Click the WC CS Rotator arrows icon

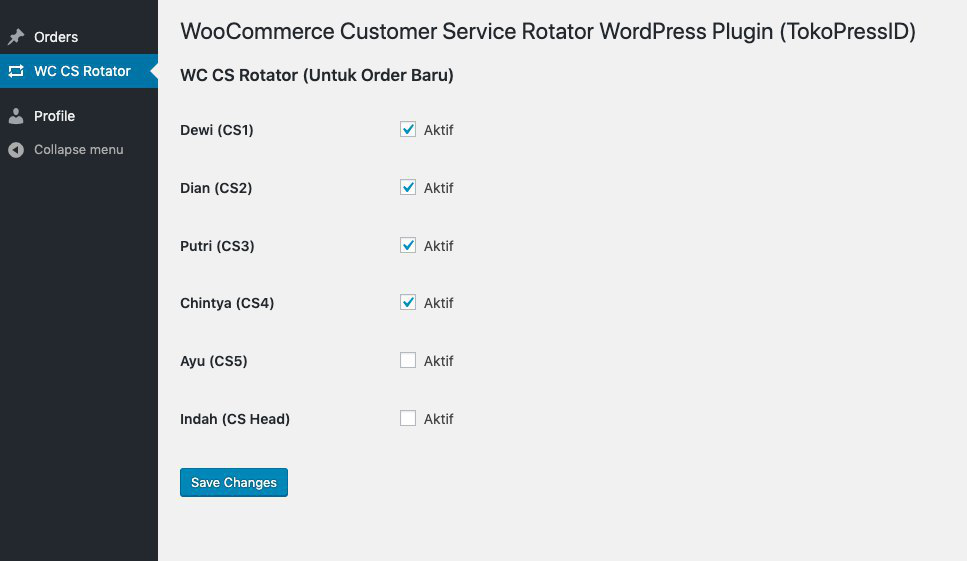point(16,71)
